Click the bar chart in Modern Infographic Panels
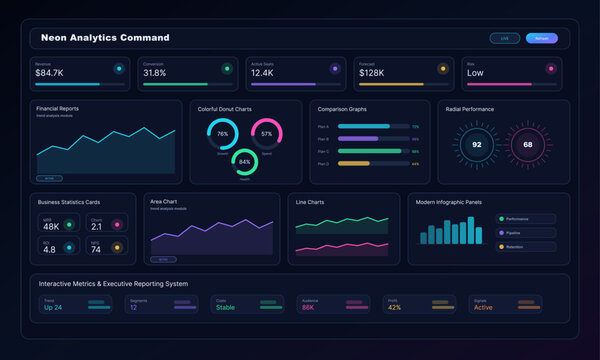This screenshot has height=360, width=600. (x=451, y=230)
